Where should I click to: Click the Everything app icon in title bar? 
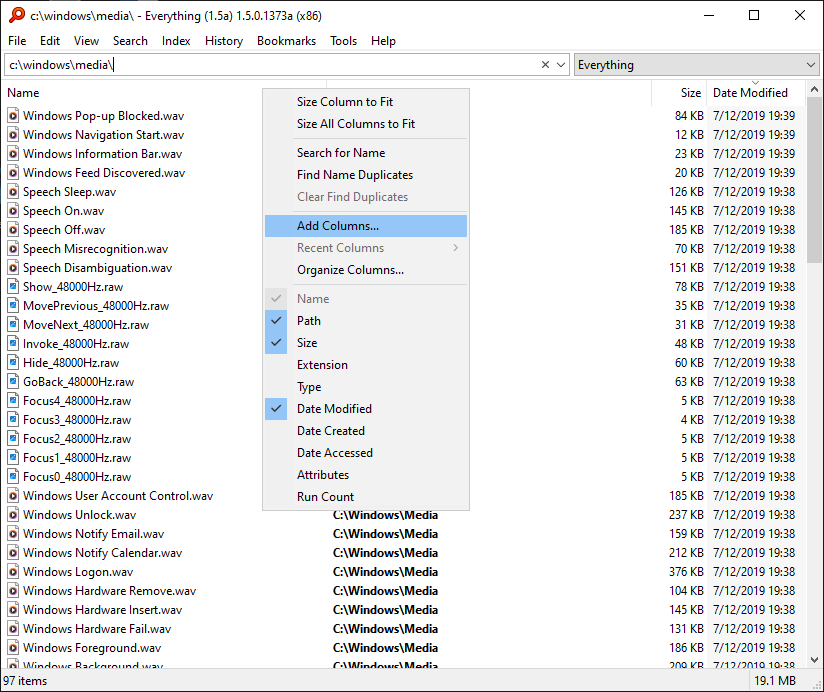[16, 15]
